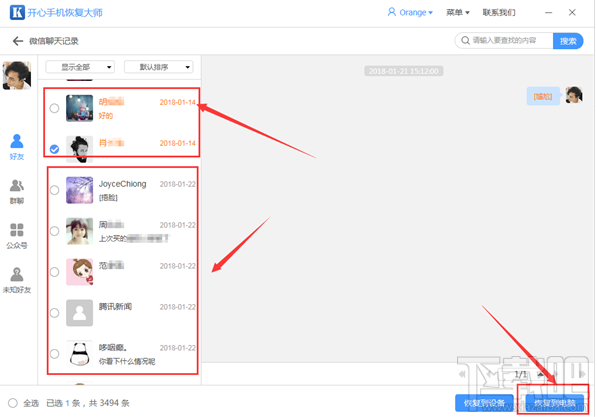Switch to the 群聊 group chat tab
Viewport: 597px width, 417px height.
17,192
